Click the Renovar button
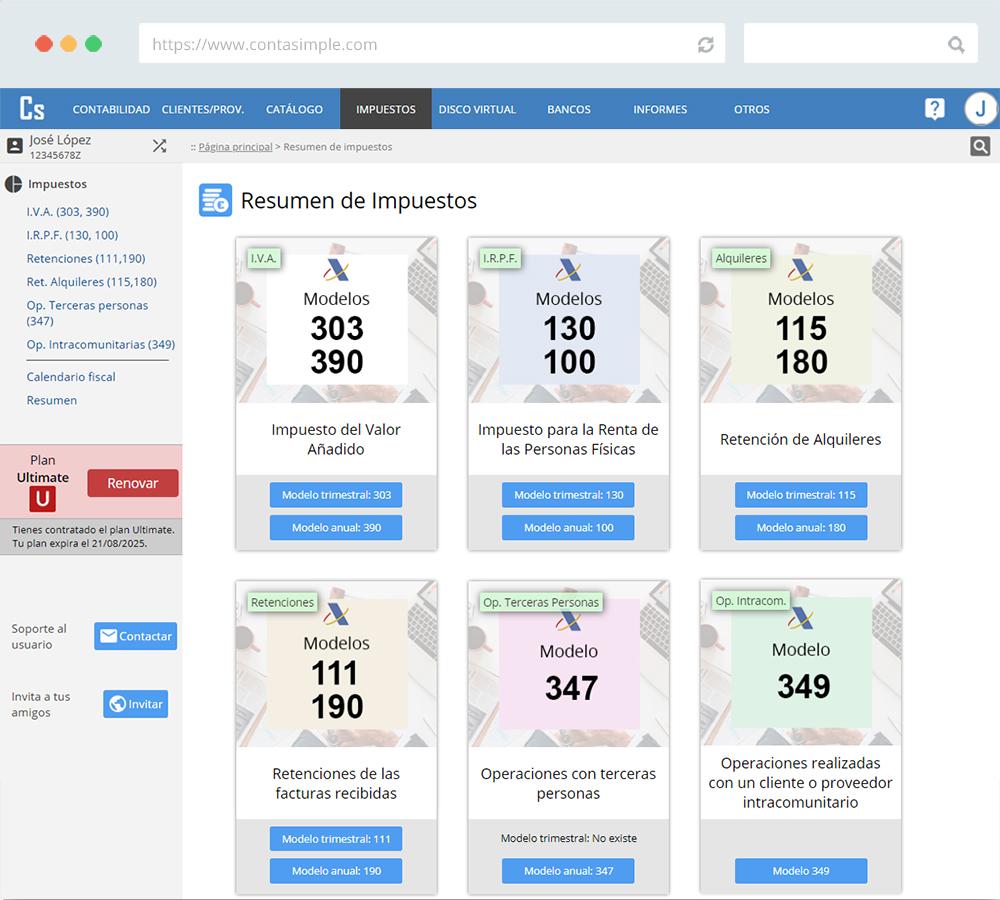This screenshot has width=1000, height=900. click(x=132, y=482)
